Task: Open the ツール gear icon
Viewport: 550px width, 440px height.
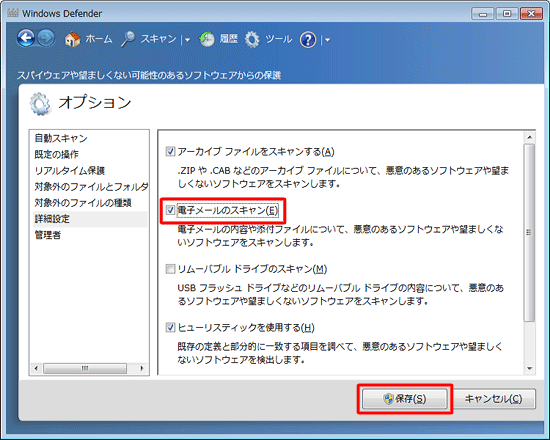Action: pos(252,39)
